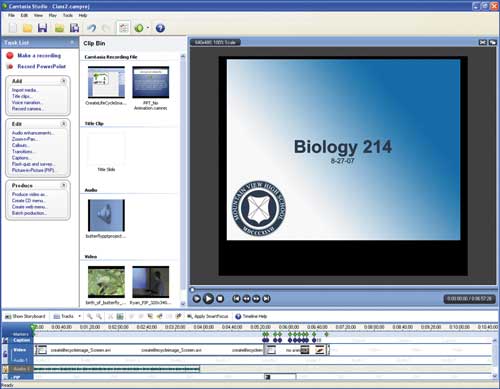Click the green import media folder icon

click(59, 28)
